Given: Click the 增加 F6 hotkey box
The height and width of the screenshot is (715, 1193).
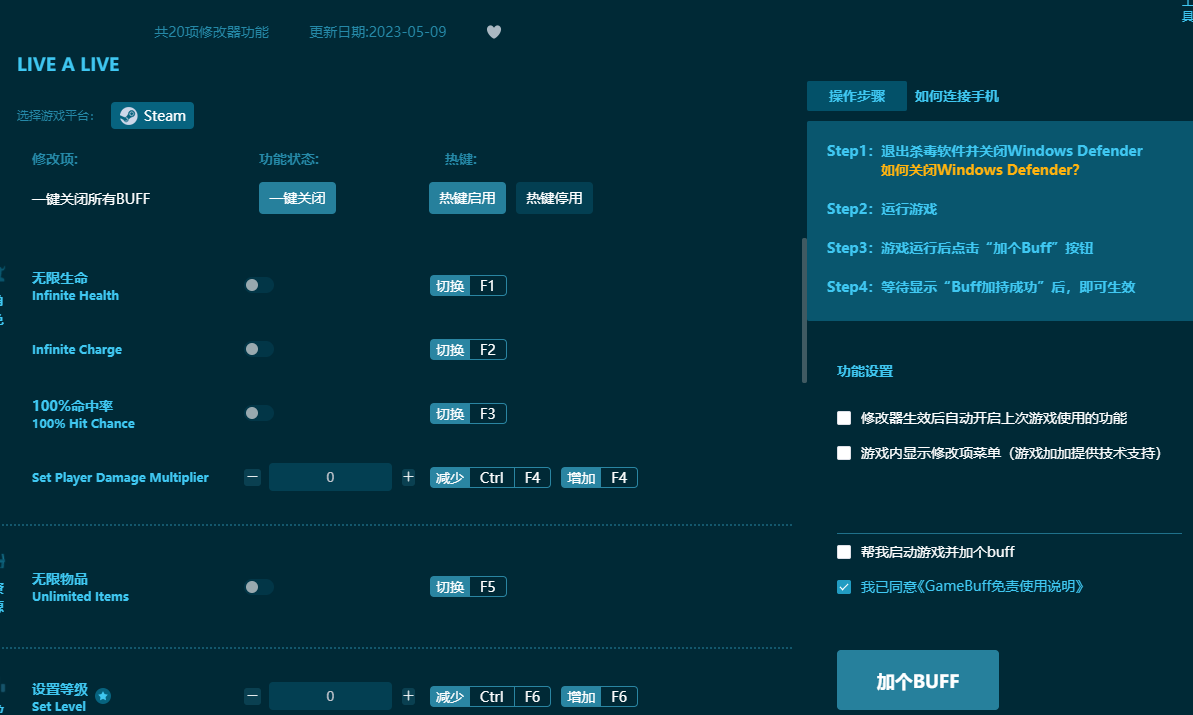Looking at the screenshot, I should coord(600,696).
